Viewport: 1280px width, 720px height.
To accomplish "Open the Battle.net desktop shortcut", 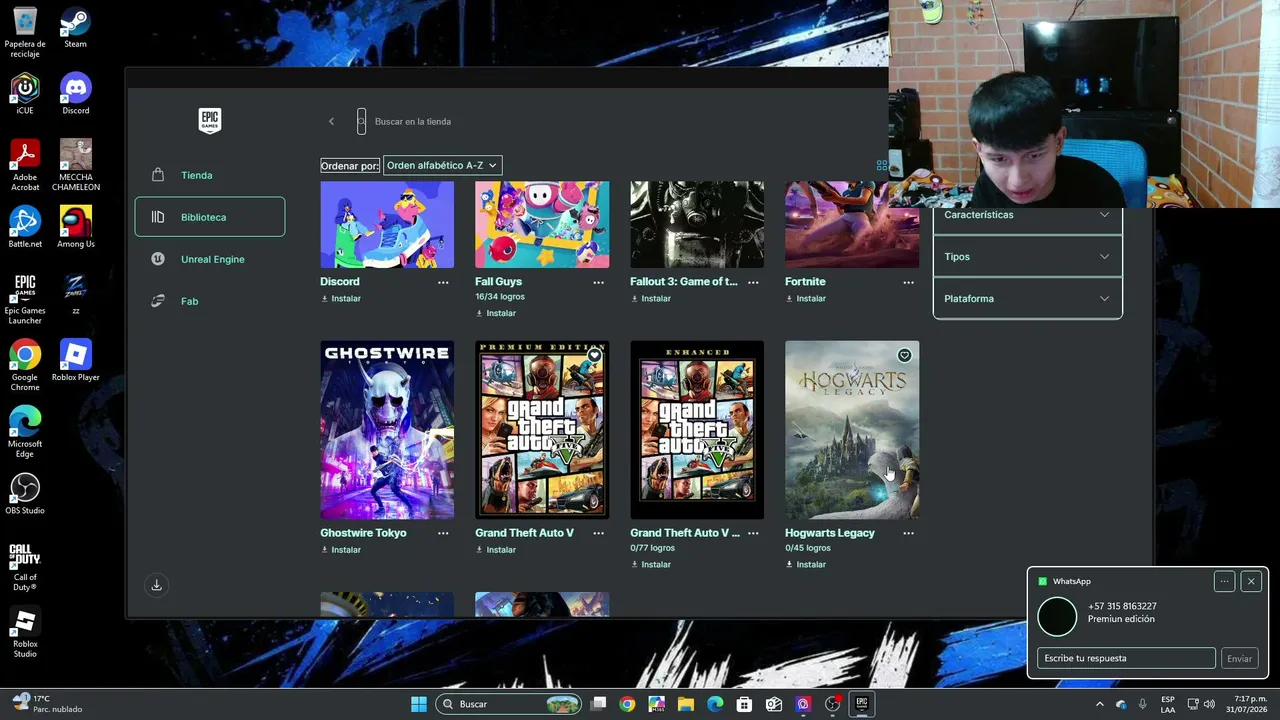I will pos(25,228).
